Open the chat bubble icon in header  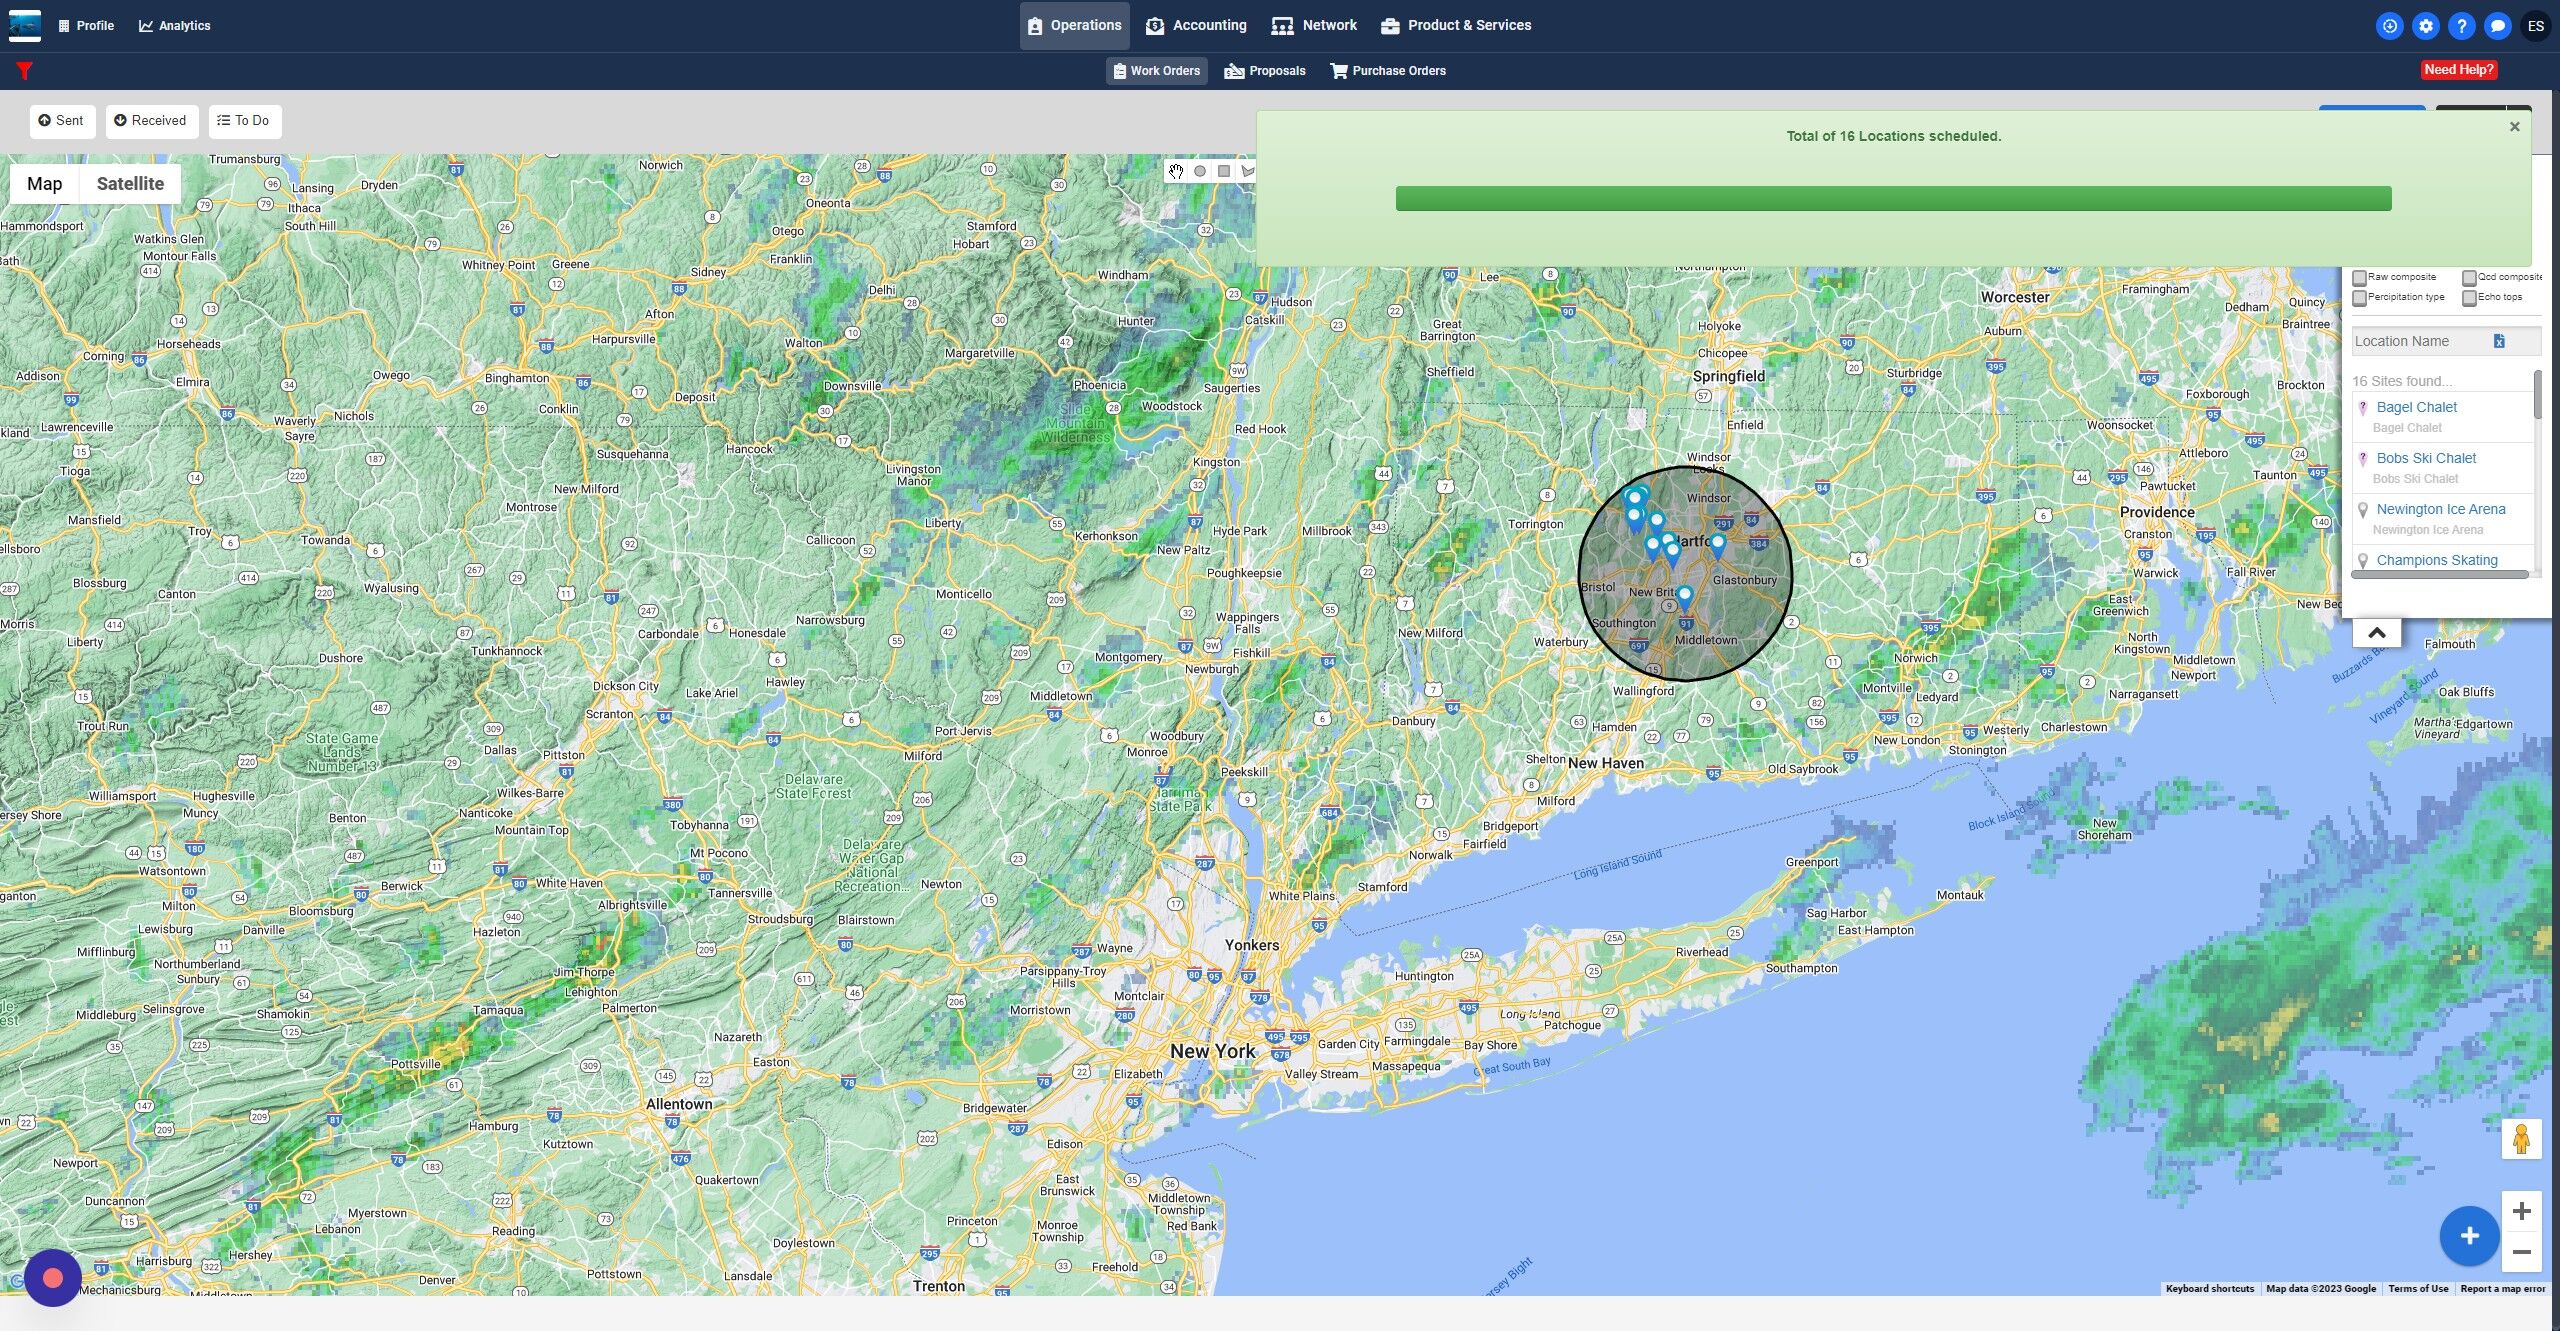pyautogui.click(x=2497, y=26)
